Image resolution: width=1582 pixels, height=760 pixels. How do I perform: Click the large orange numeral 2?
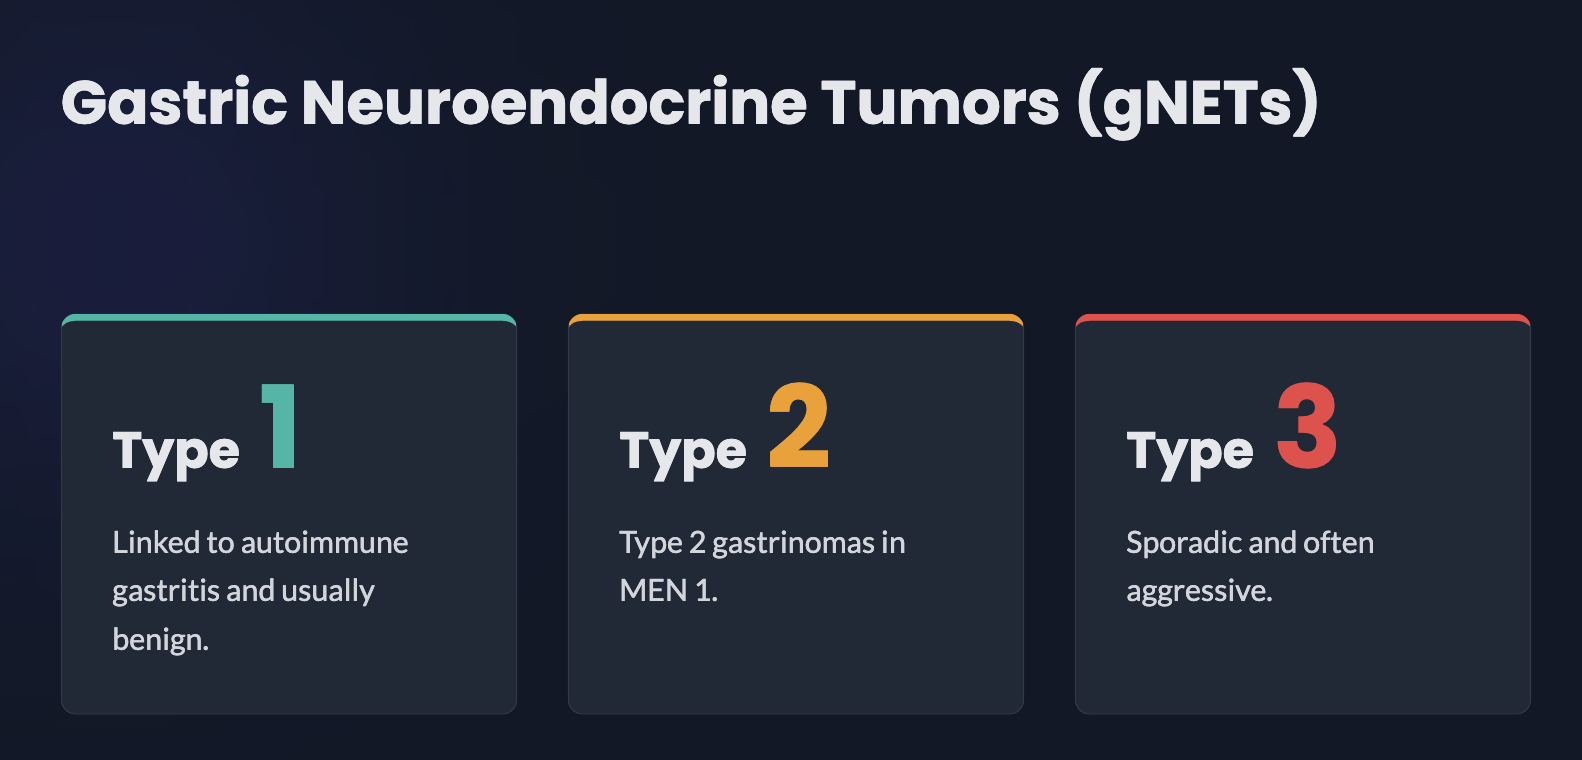(799, 427)
